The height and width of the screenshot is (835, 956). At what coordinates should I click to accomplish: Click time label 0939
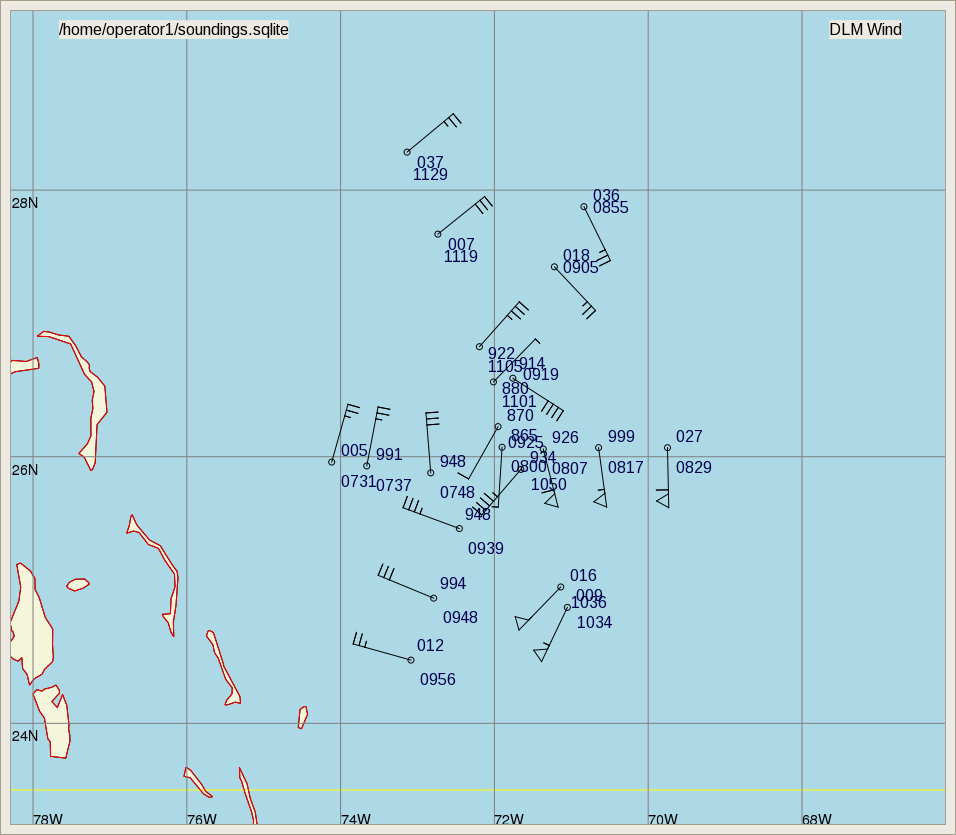486,549
